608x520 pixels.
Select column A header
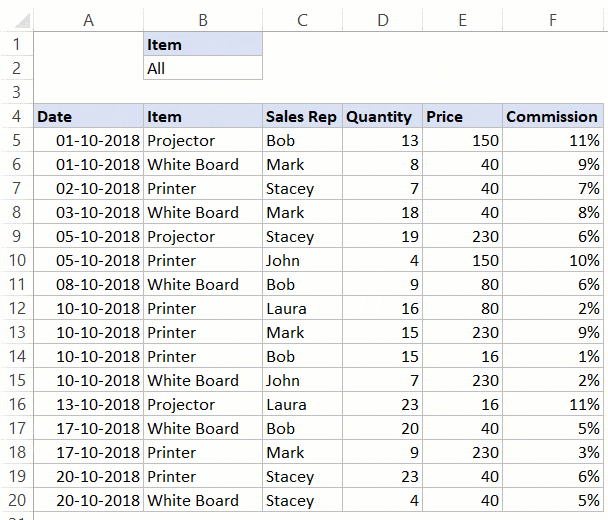[88, 20]
